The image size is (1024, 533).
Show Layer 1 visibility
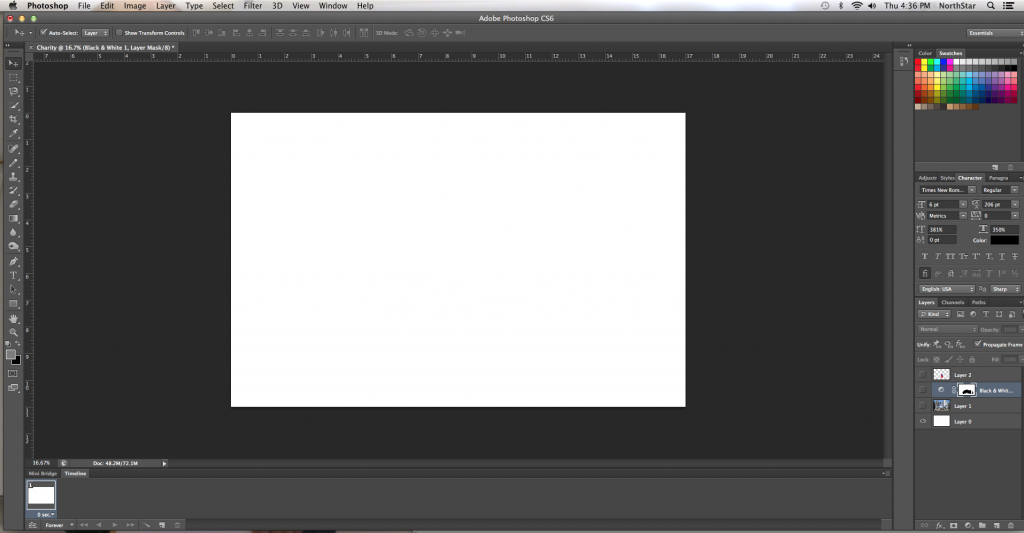pyautogui.click(x=923, y=406)
